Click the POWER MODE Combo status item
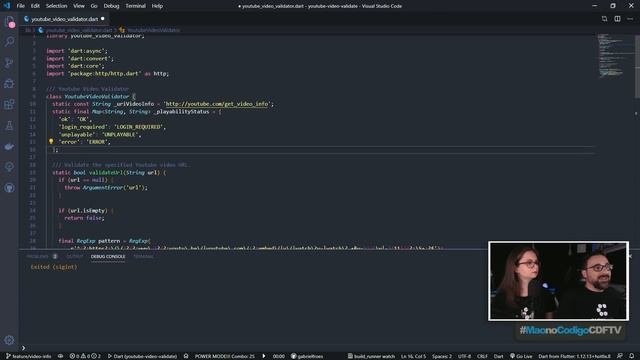 coord(224,356)
